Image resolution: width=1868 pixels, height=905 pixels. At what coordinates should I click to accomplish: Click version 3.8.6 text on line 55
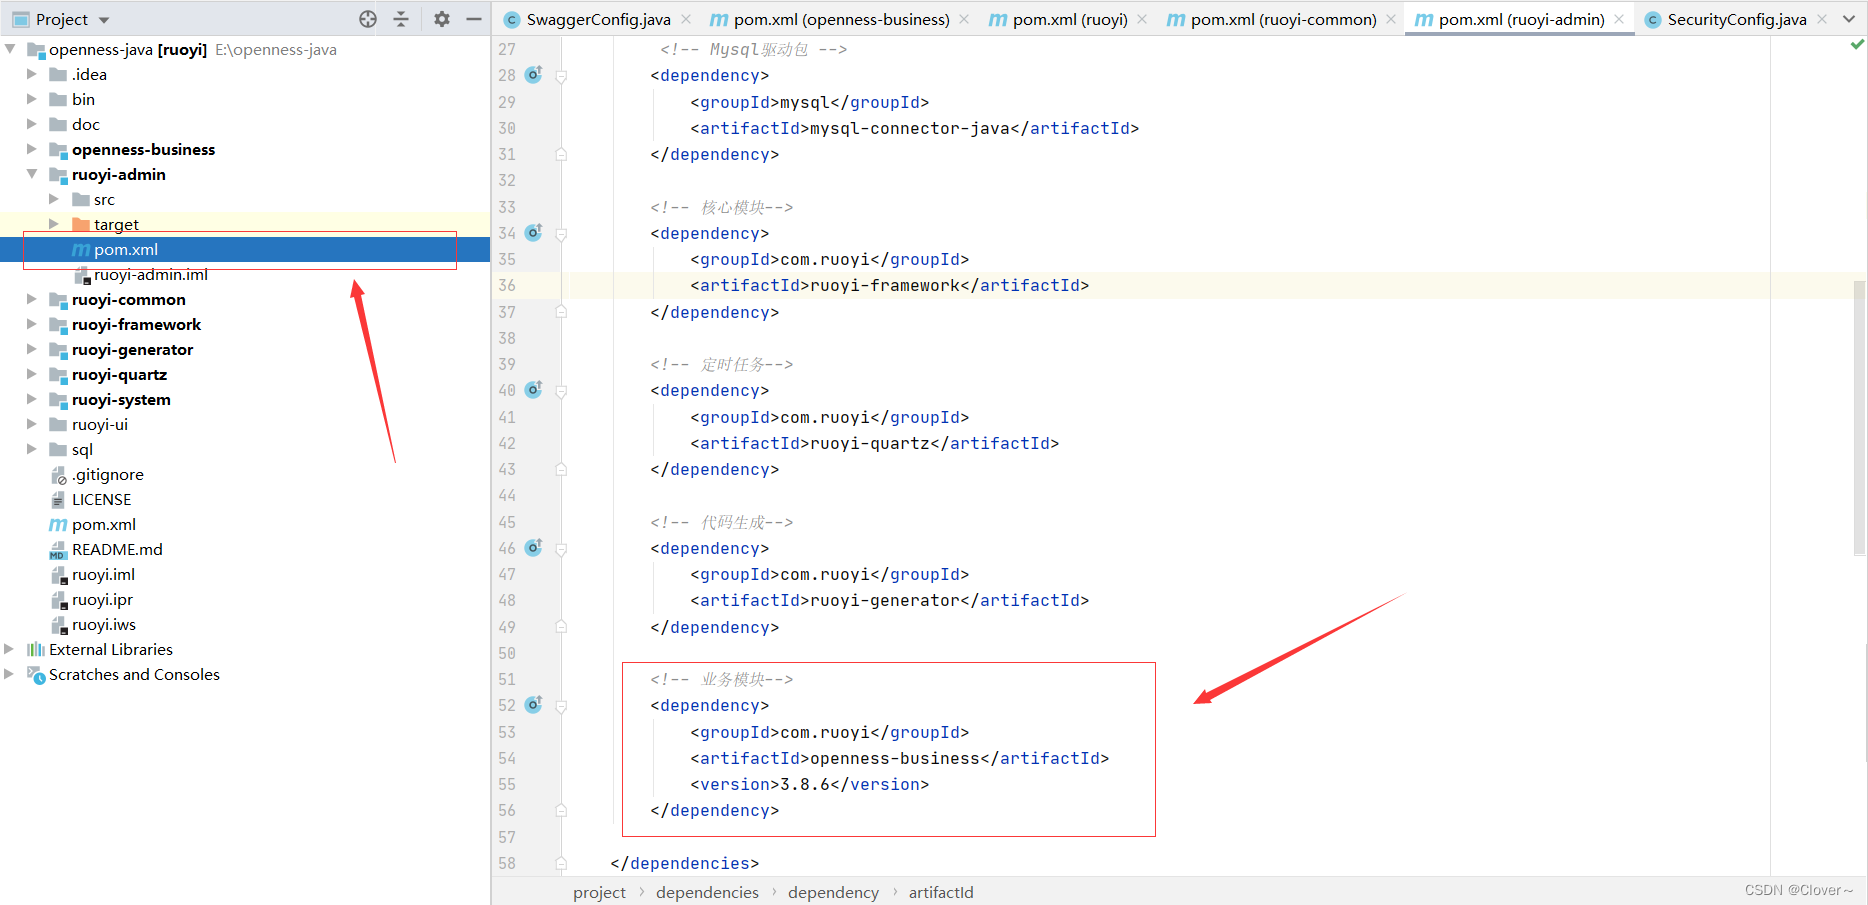point(805,784)
